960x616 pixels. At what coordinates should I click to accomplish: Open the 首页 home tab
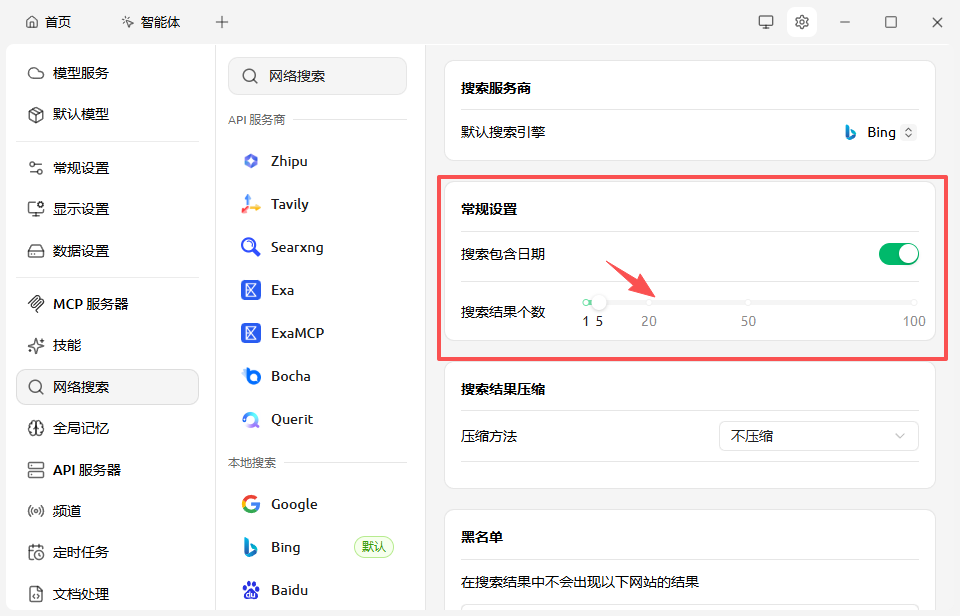(x=48, y=23)
